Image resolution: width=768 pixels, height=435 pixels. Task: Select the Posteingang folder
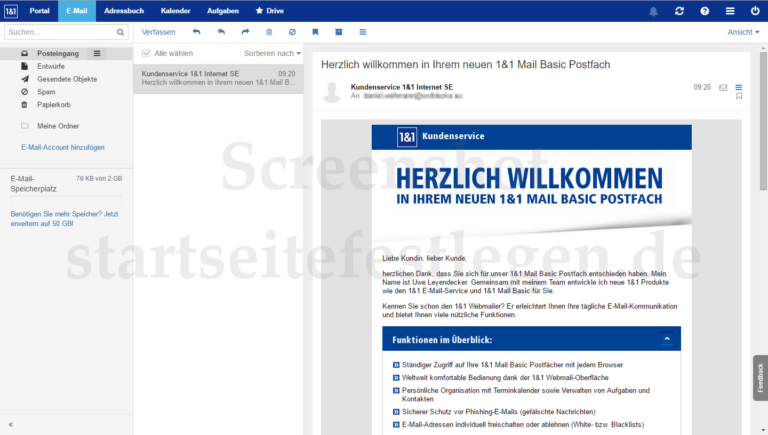[x=58, y=53]
